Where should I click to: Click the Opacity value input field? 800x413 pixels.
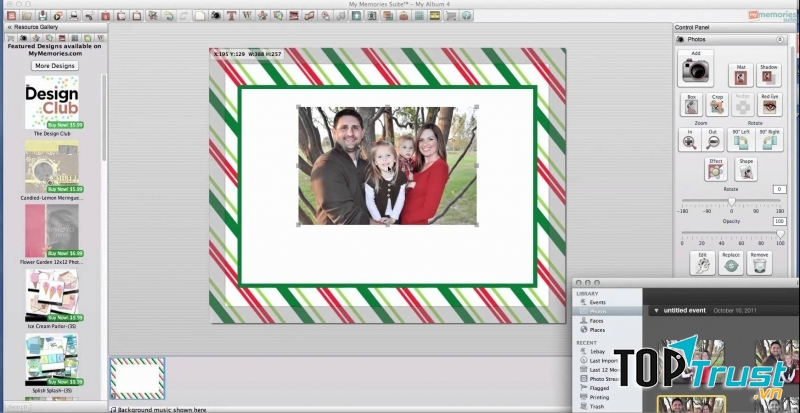779,222
